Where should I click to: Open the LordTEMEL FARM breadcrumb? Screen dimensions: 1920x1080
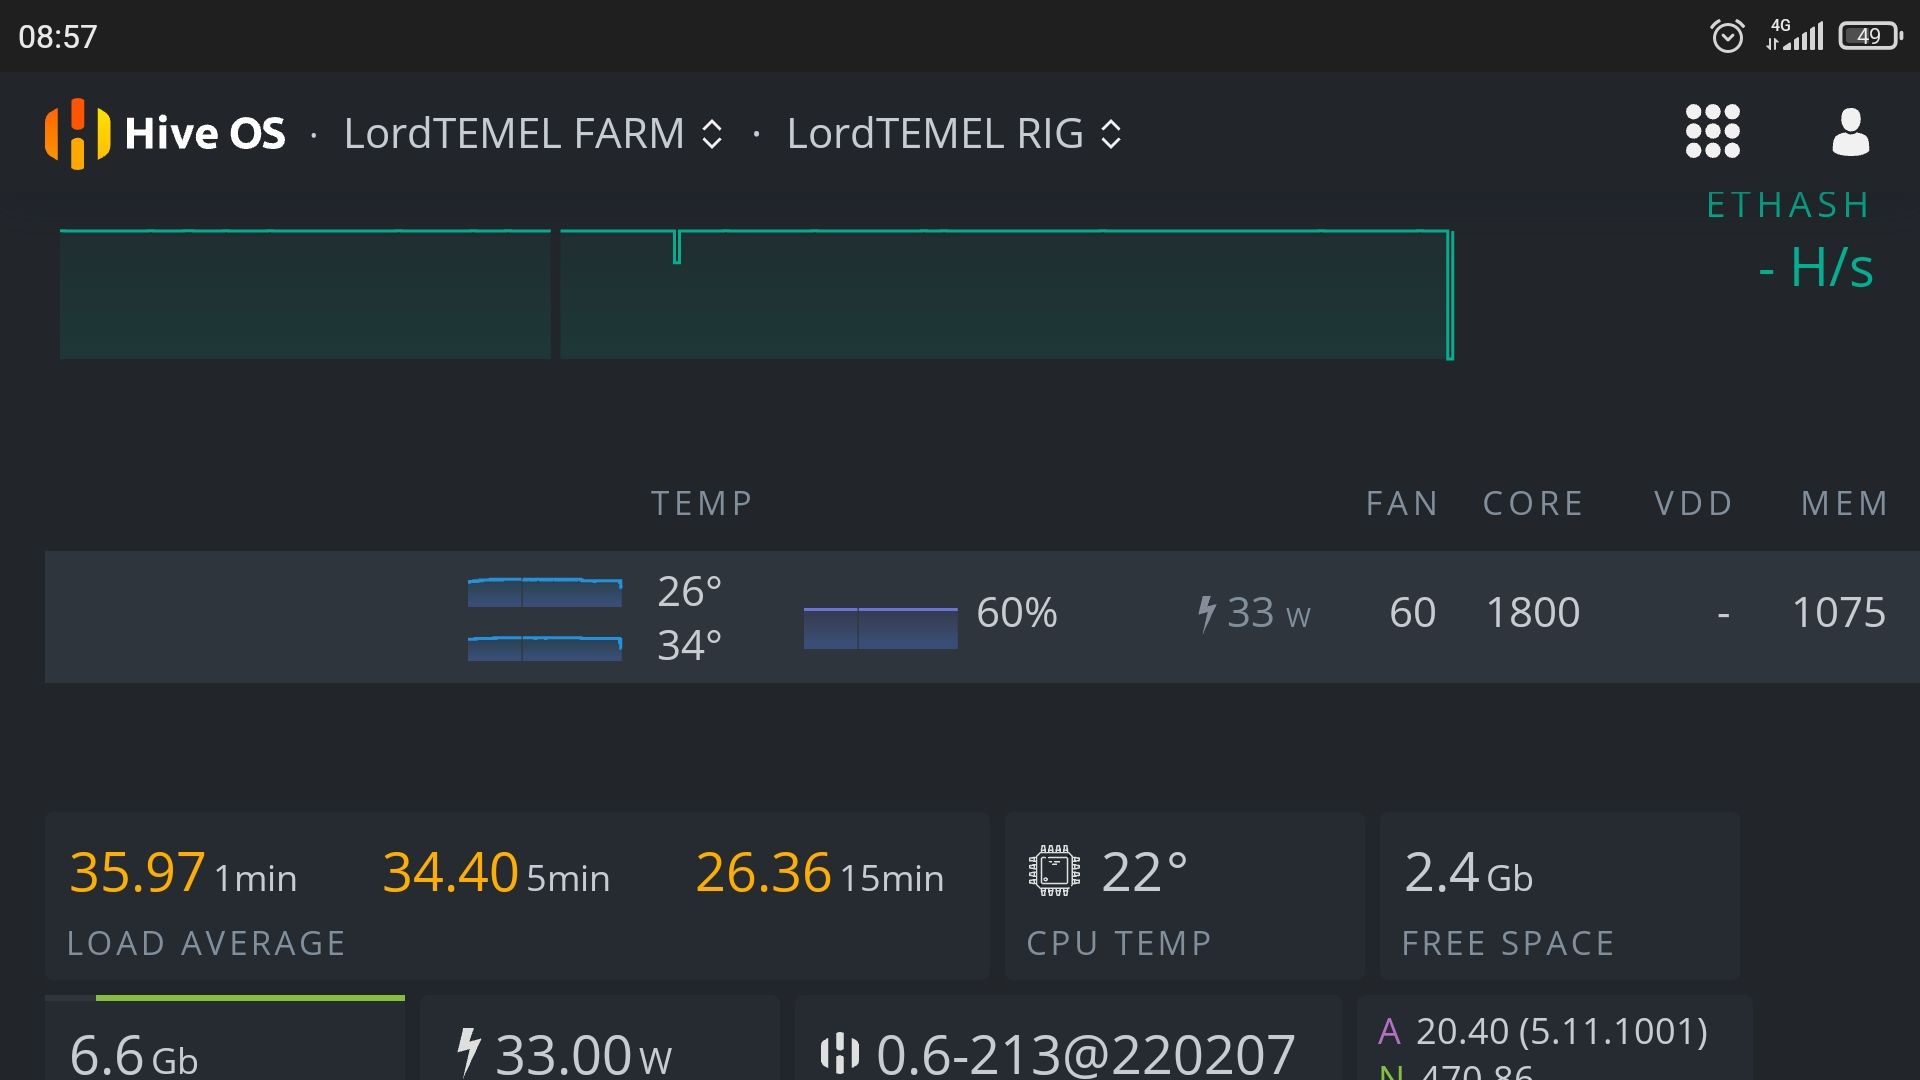[x=513, y=134]
